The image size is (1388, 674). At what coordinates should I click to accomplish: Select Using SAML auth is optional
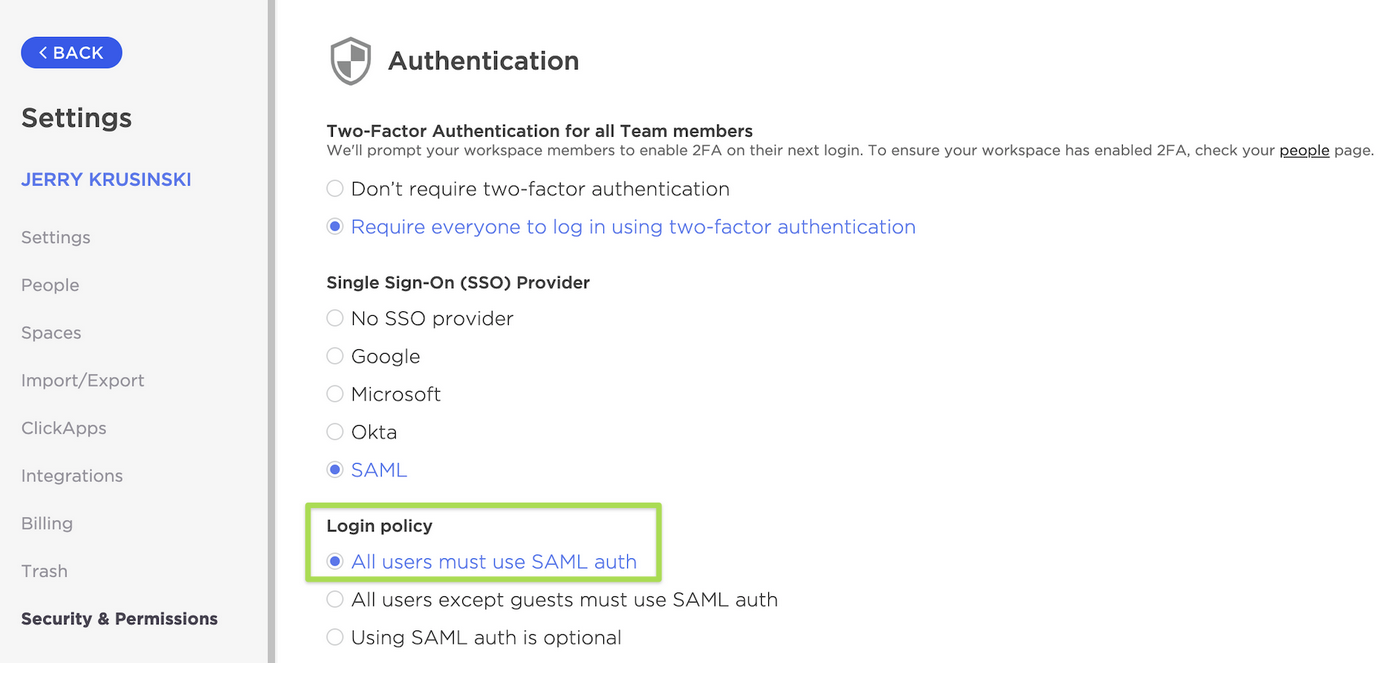coord(335,638)
